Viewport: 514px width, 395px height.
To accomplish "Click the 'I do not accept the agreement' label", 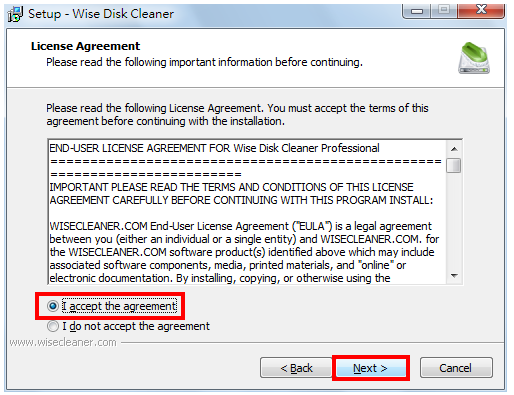I will [136, 326].
